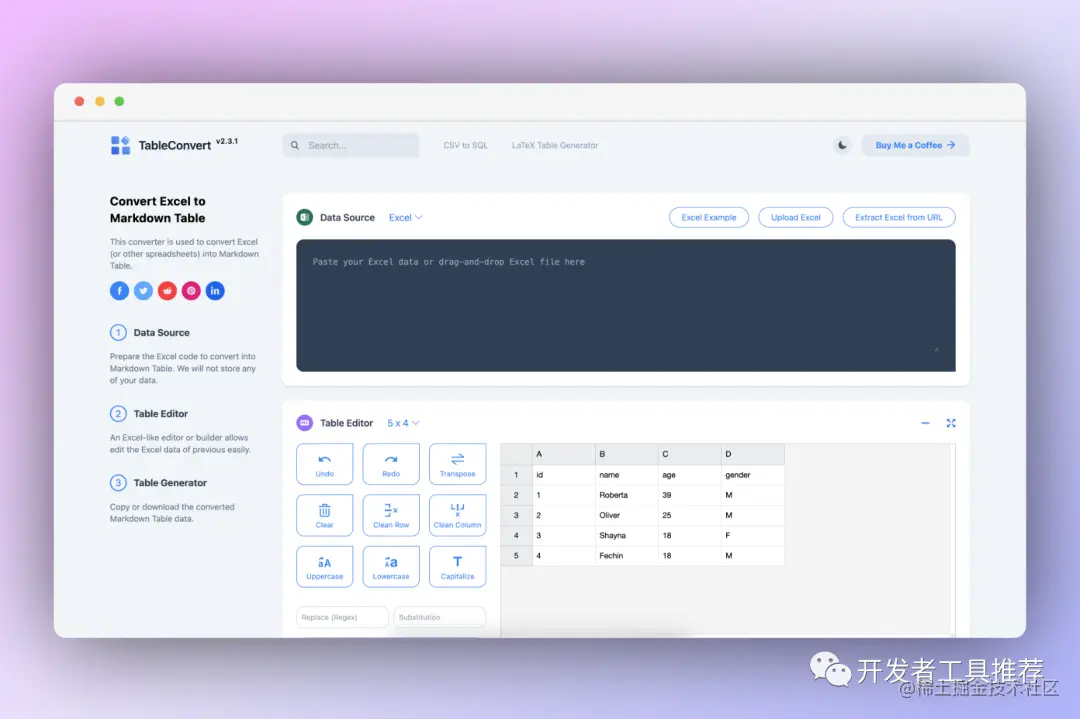Image resolution: width=1080 pixels, height=719 pixels.
Task: Select row 1 header
Action: pyautogui.click(x=516, y=475)
